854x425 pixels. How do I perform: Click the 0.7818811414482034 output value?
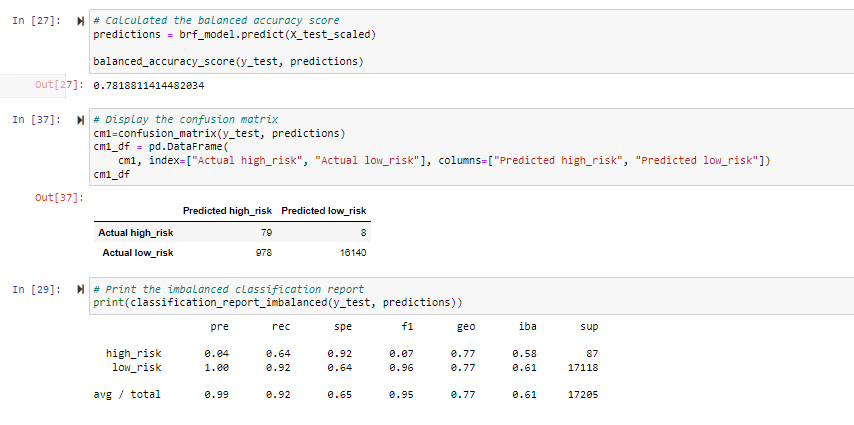coord(149,86)
